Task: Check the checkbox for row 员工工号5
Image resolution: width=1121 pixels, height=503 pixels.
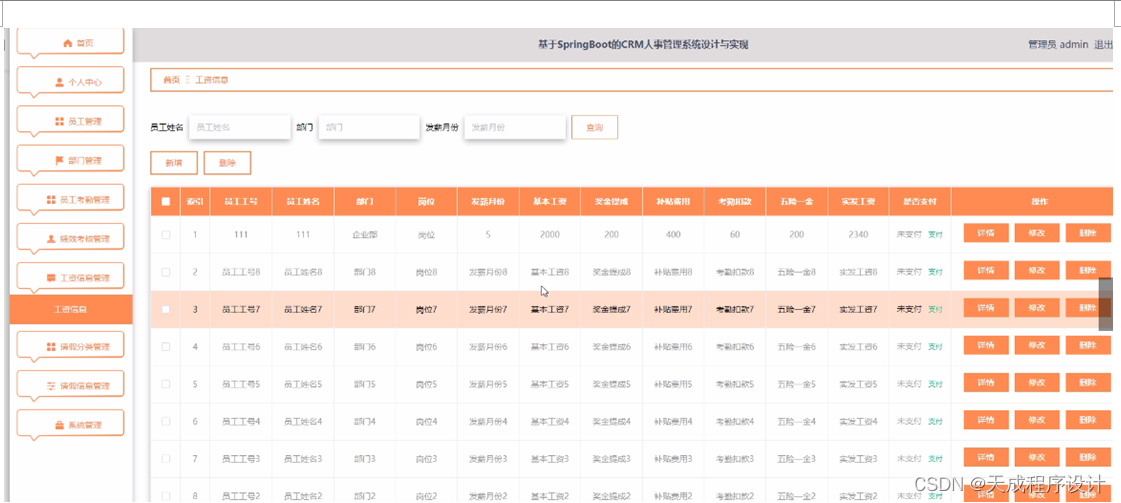Action: click(x=166, y=384)
